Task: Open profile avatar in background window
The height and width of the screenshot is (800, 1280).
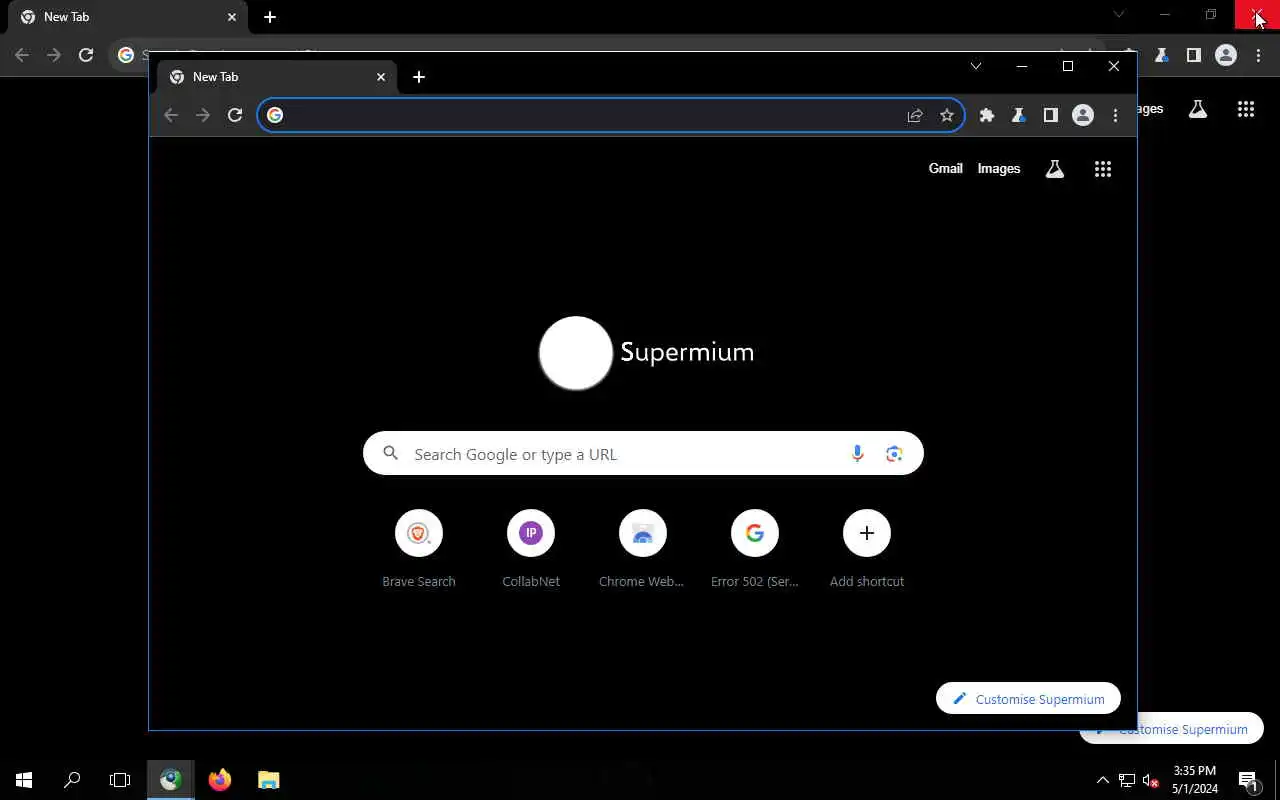Action: [x=1226, y=55]
